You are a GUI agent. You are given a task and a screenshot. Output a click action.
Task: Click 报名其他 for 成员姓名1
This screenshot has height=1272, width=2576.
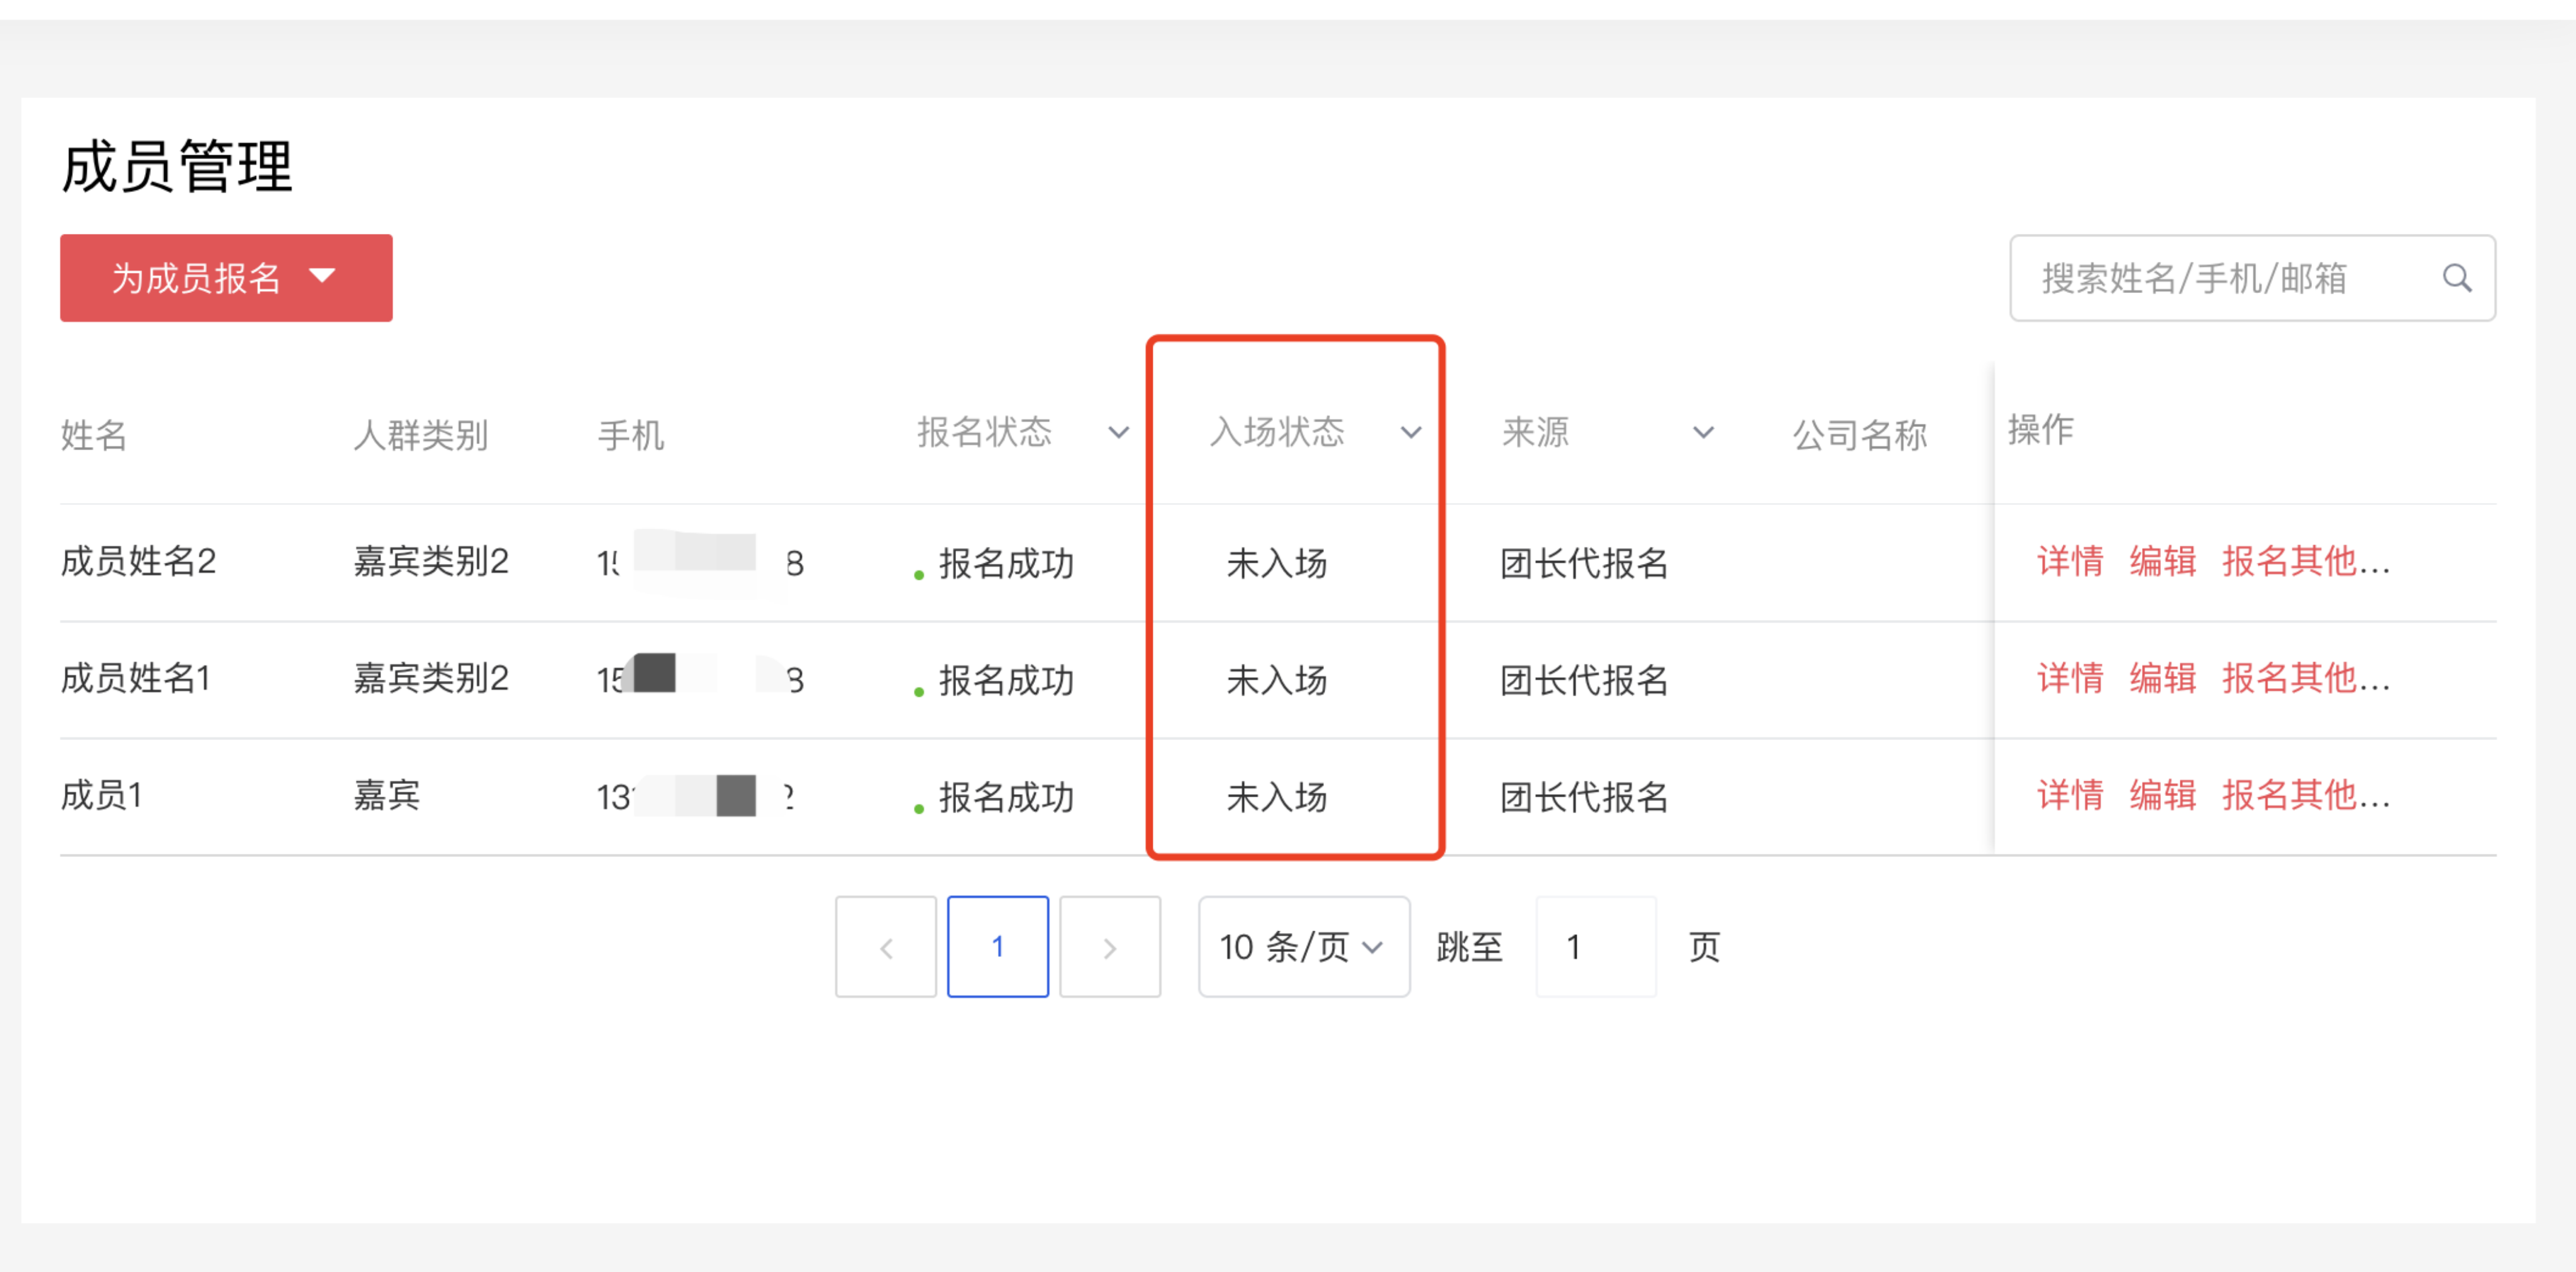2305,679
